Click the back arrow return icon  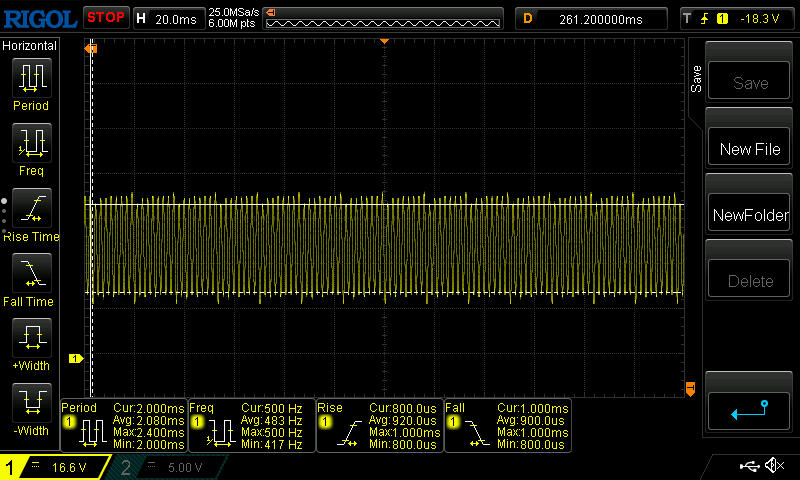[749, 409]
